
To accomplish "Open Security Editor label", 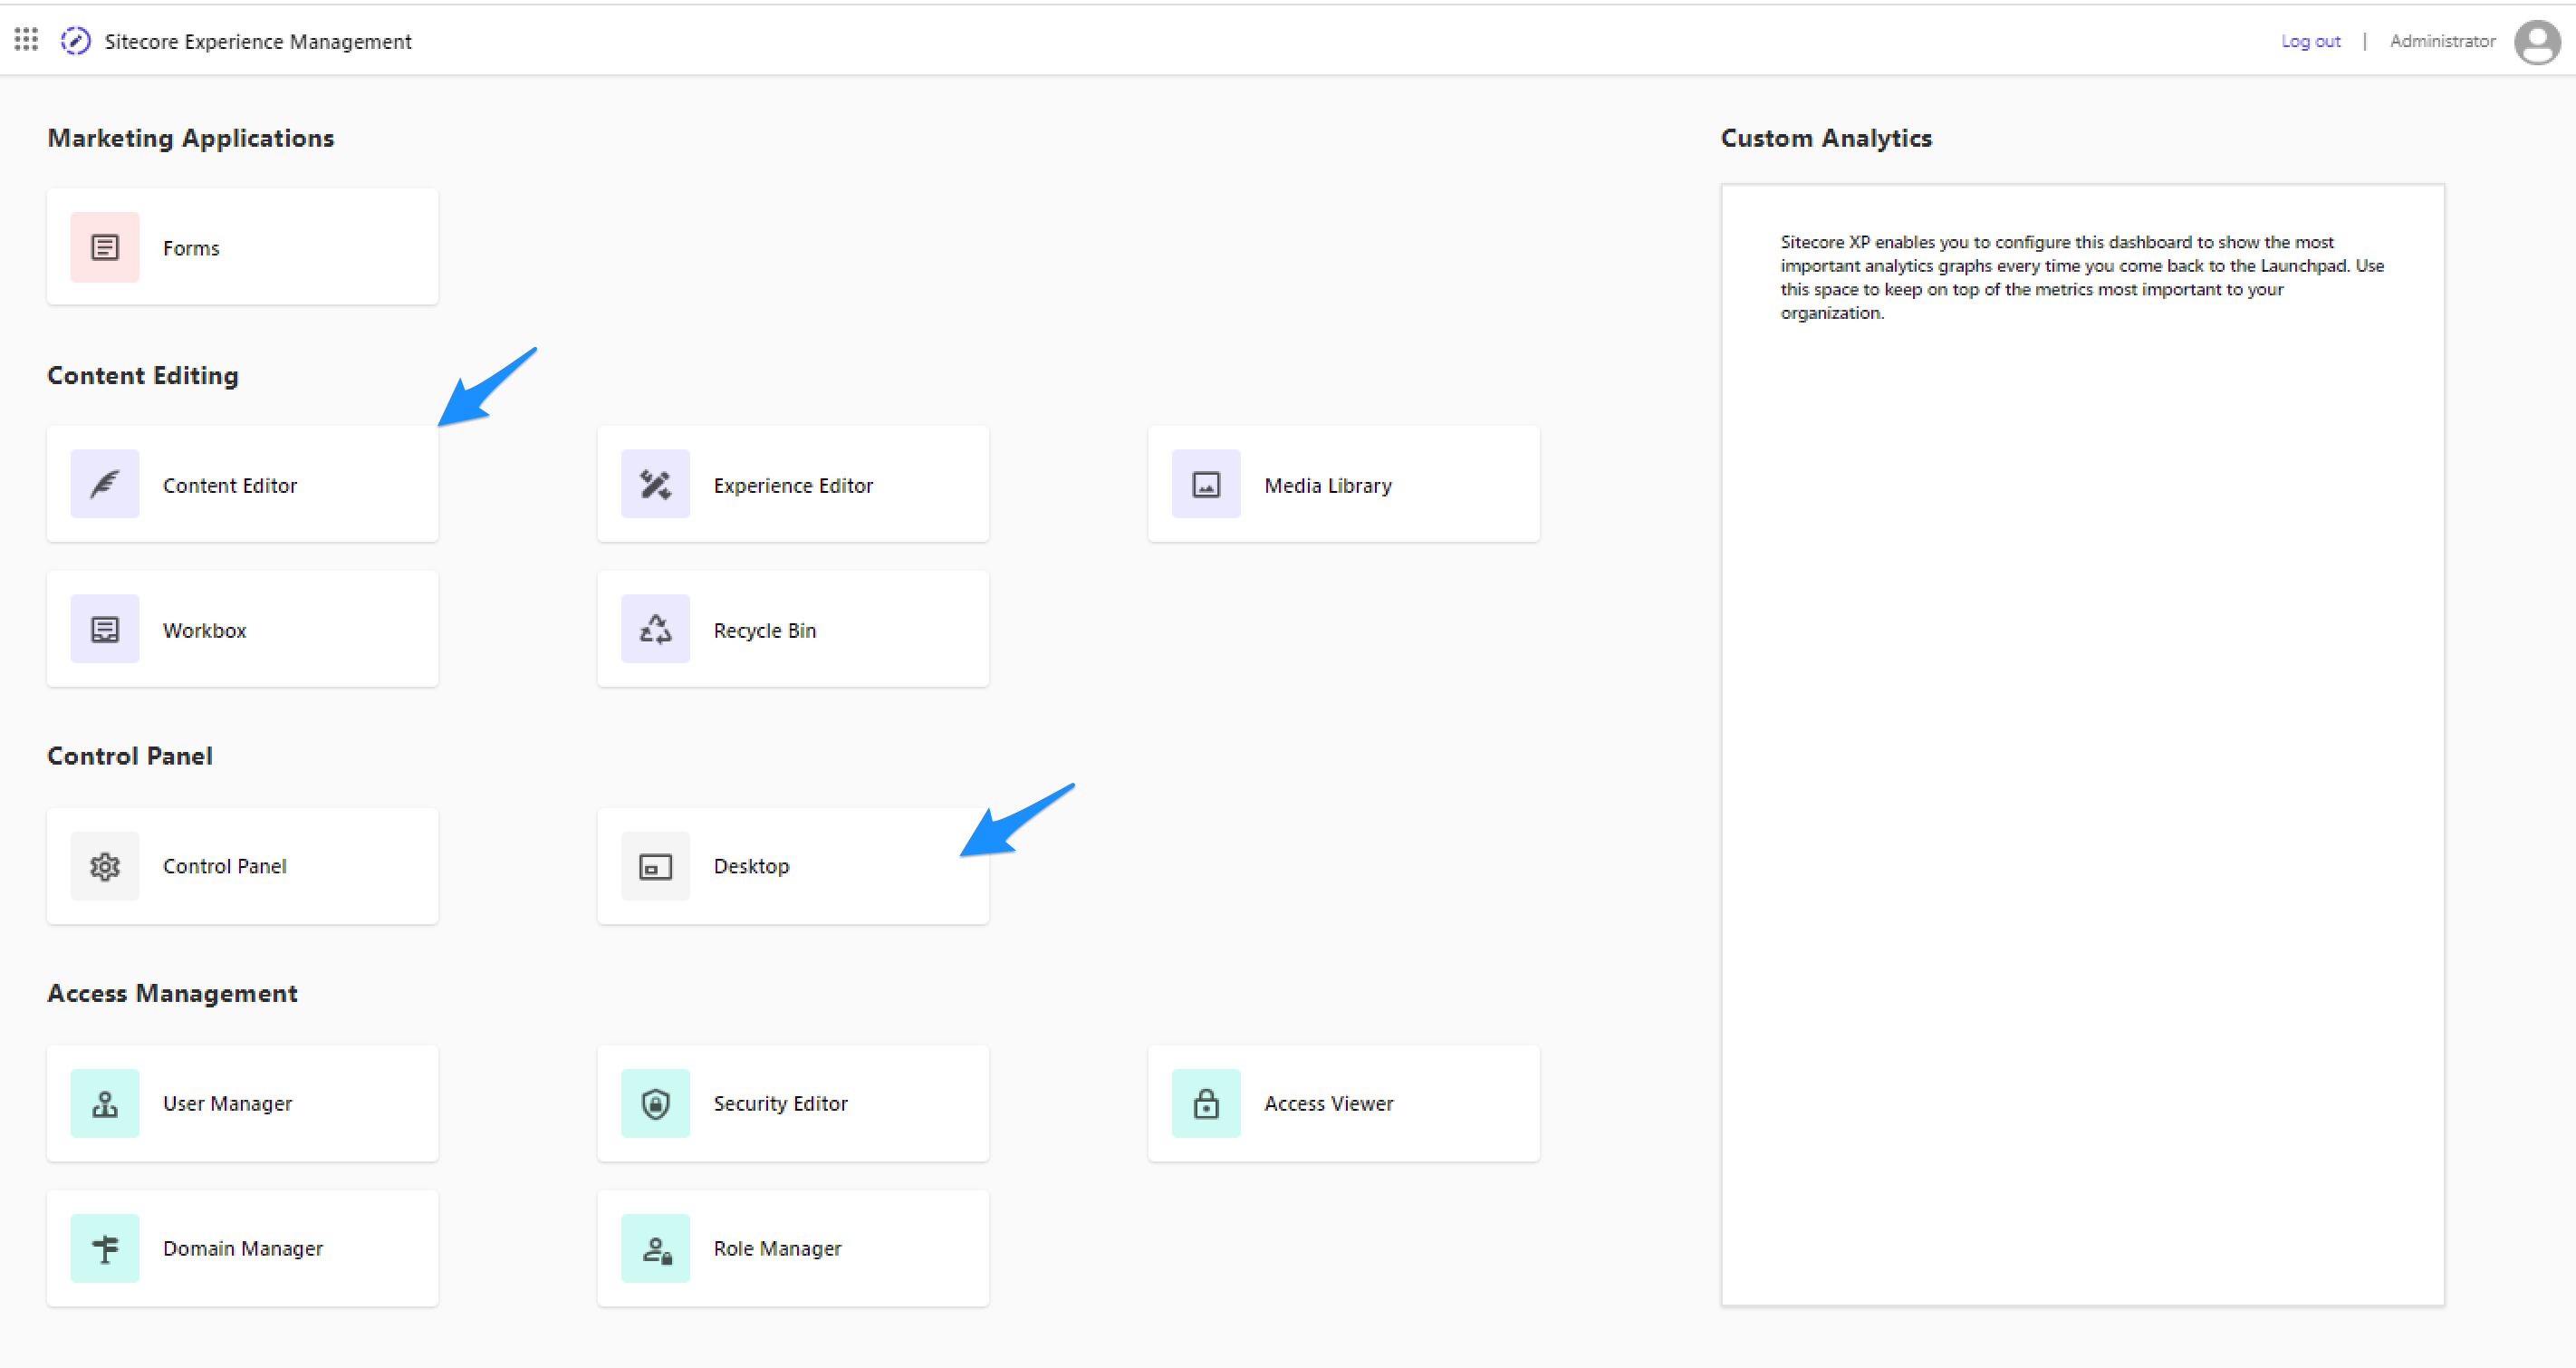I will [780, 1103].
